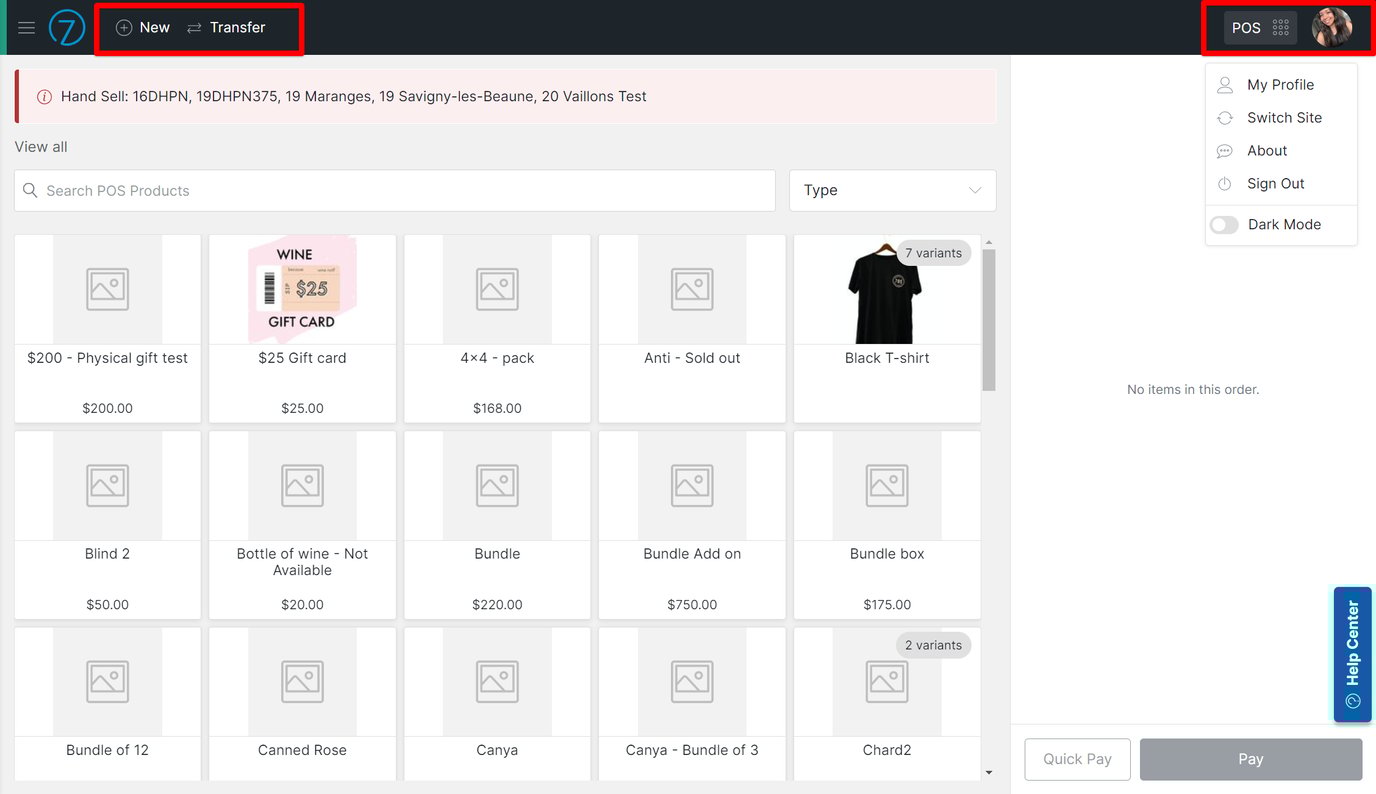Click the refresh icon beside Switch Site
Image resolution: width=1376 pixels, height=794 pixels.
1224,117
